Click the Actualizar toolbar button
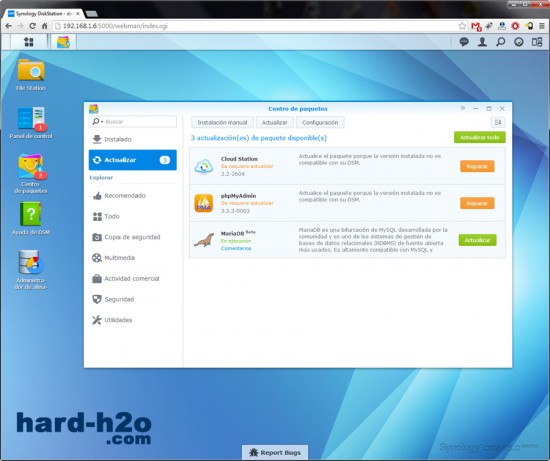550x461 pixels. tap(275, 122)
